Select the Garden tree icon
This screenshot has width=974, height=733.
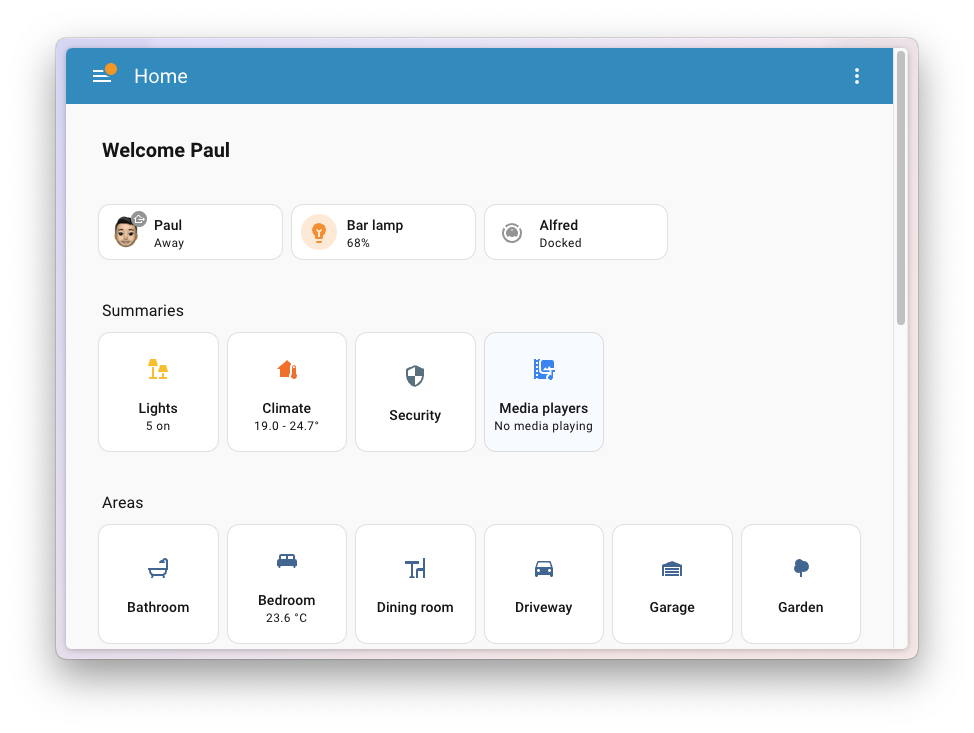tap(800, 568)
